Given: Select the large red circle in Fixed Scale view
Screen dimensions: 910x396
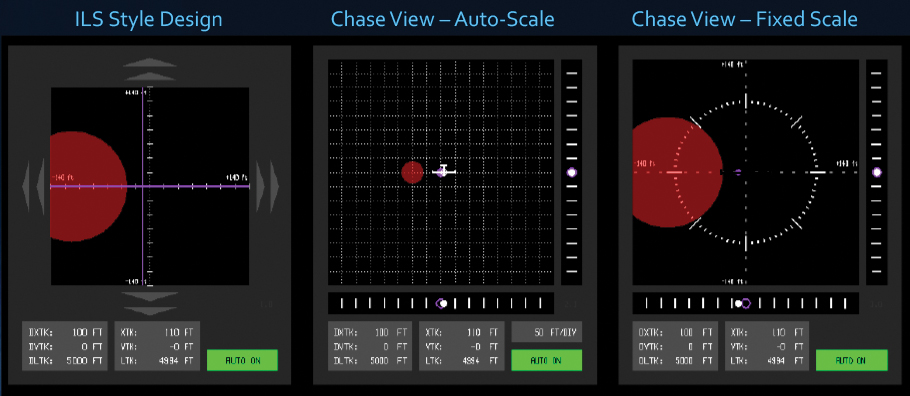Looking at the screenshot, I should 677,172.
